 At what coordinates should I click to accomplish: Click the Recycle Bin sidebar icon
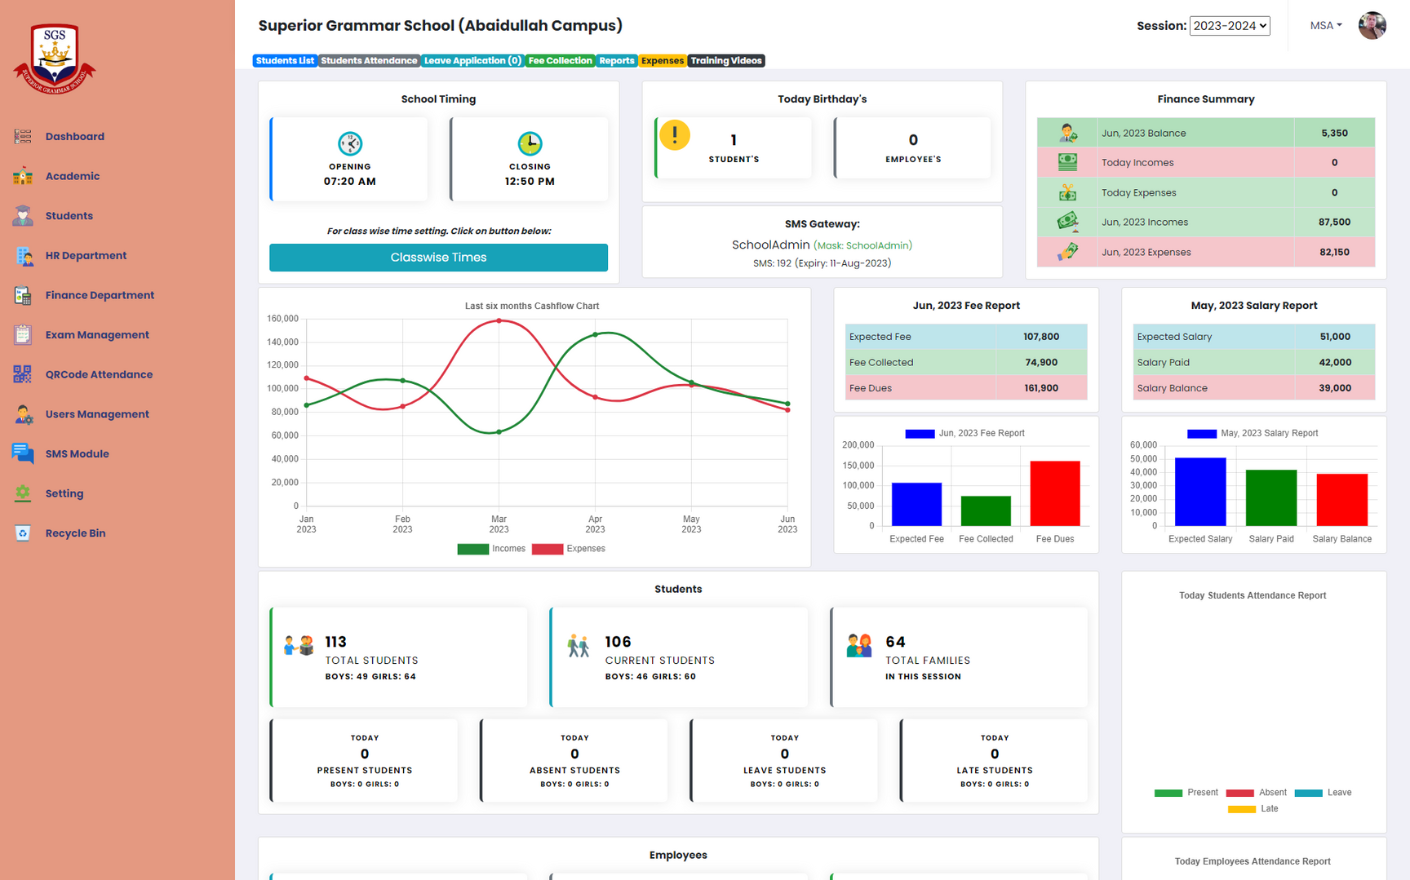point(22,533)
